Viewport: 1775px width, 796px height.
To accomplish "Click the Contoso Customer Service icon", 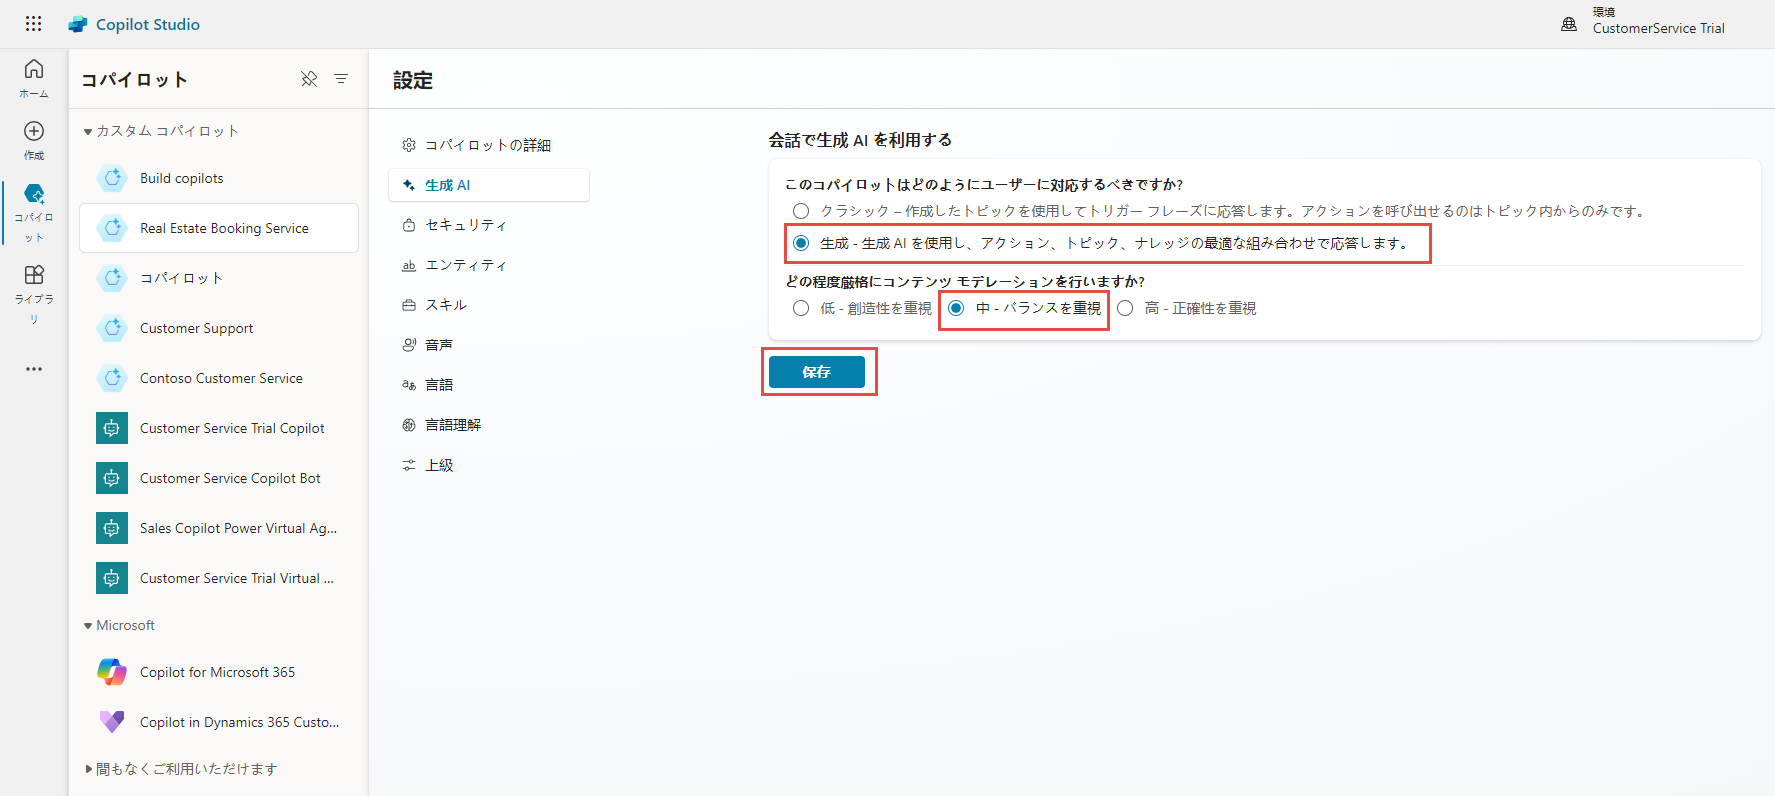I will point(112,378).
